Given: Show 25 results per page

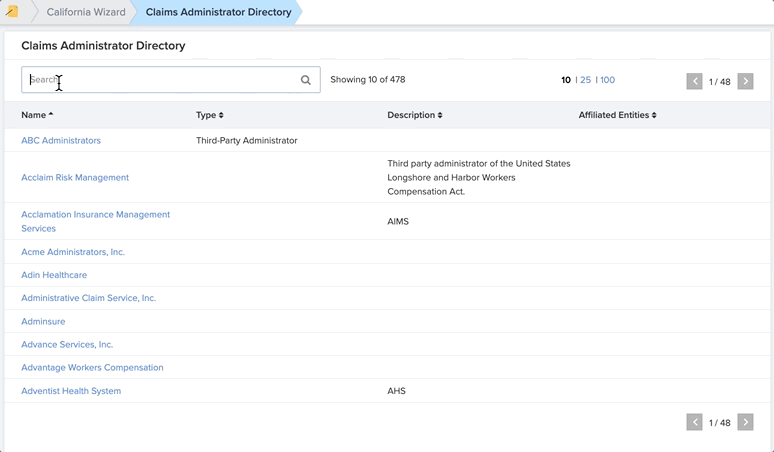Looking at the screenshot, I should [585, 80].
